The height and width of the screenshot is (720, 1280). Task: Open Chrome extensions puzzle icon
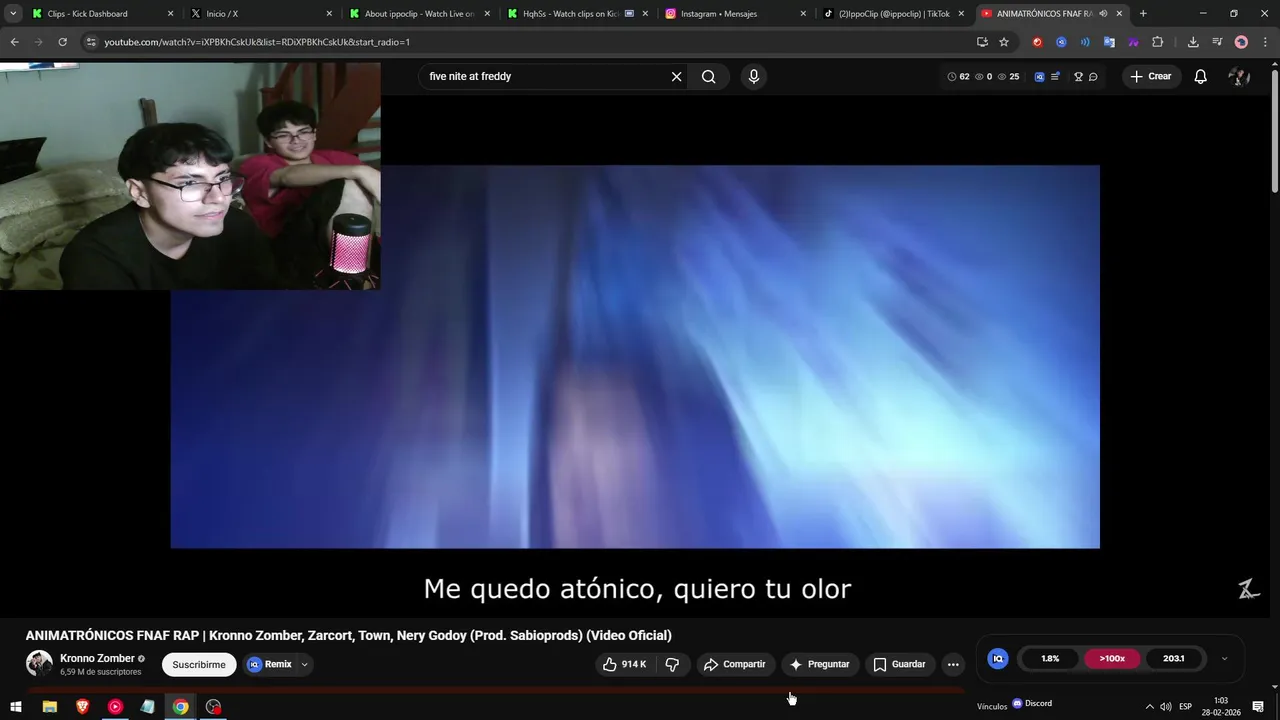pos(1158,42)
